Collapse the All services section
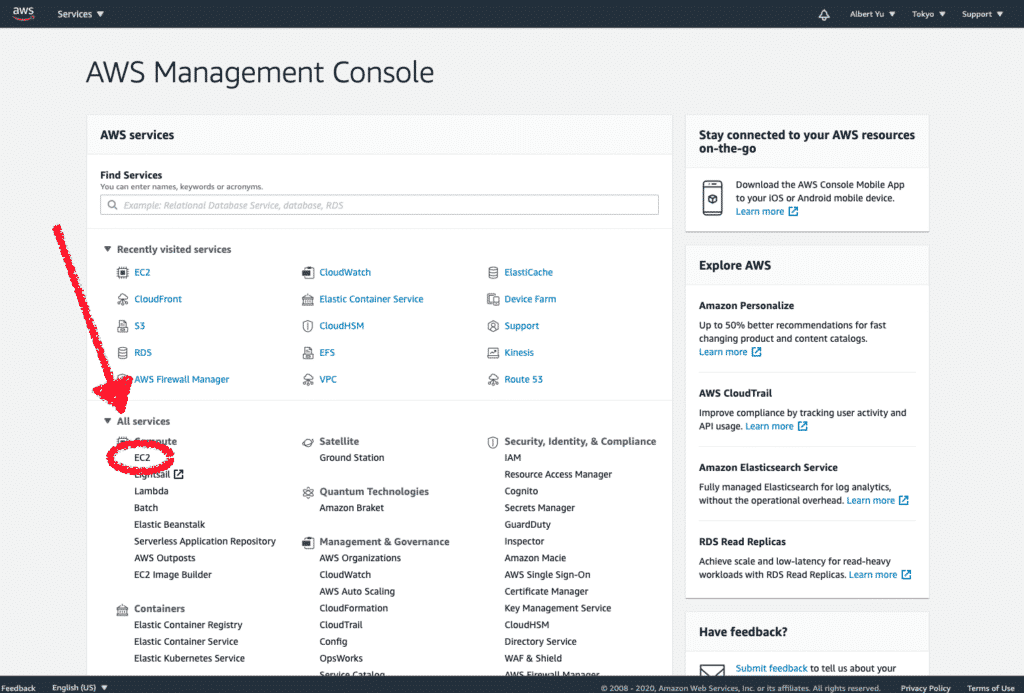Viewport: 1024px width, 693px height. pyautogui.click(x=107, y=421)
